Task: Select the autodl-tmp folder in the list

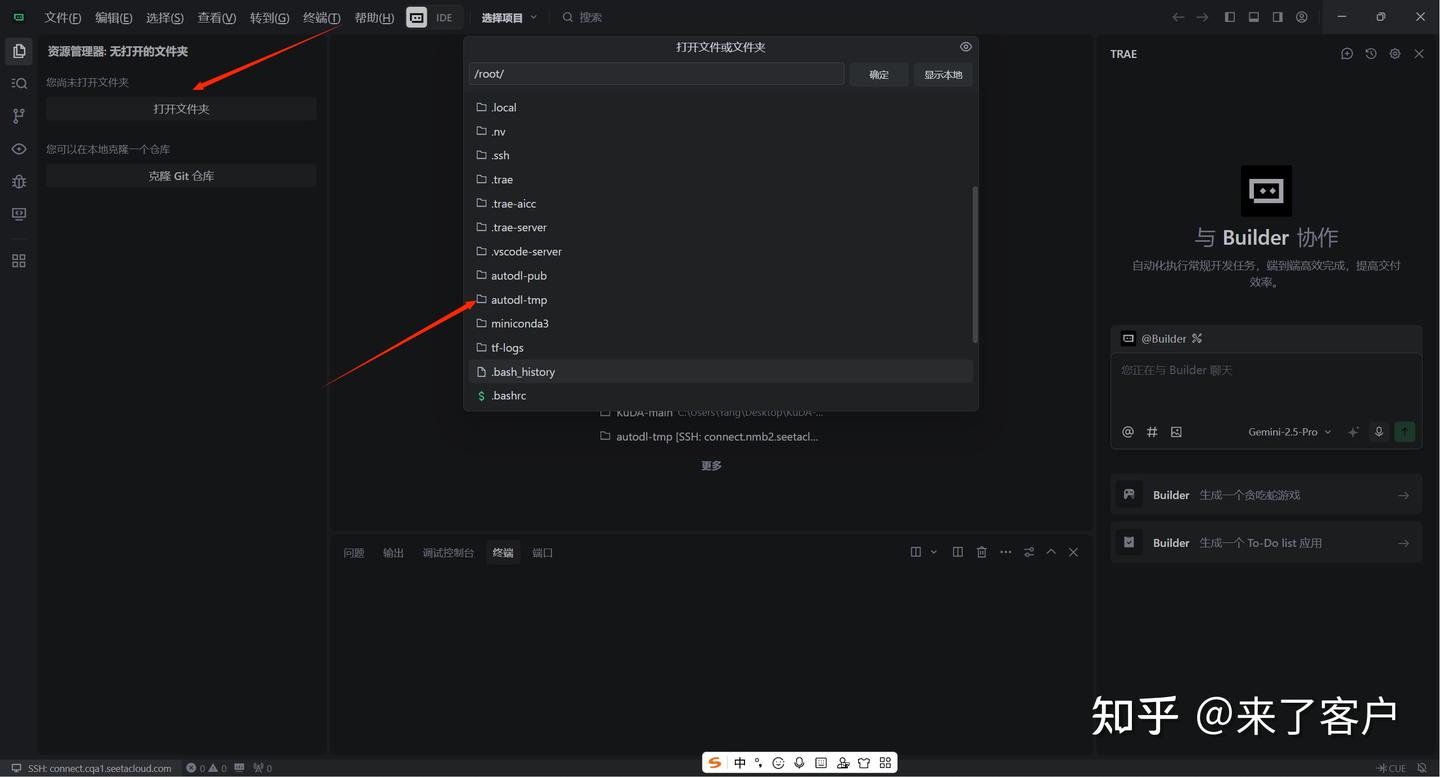Action: point(519,299)
